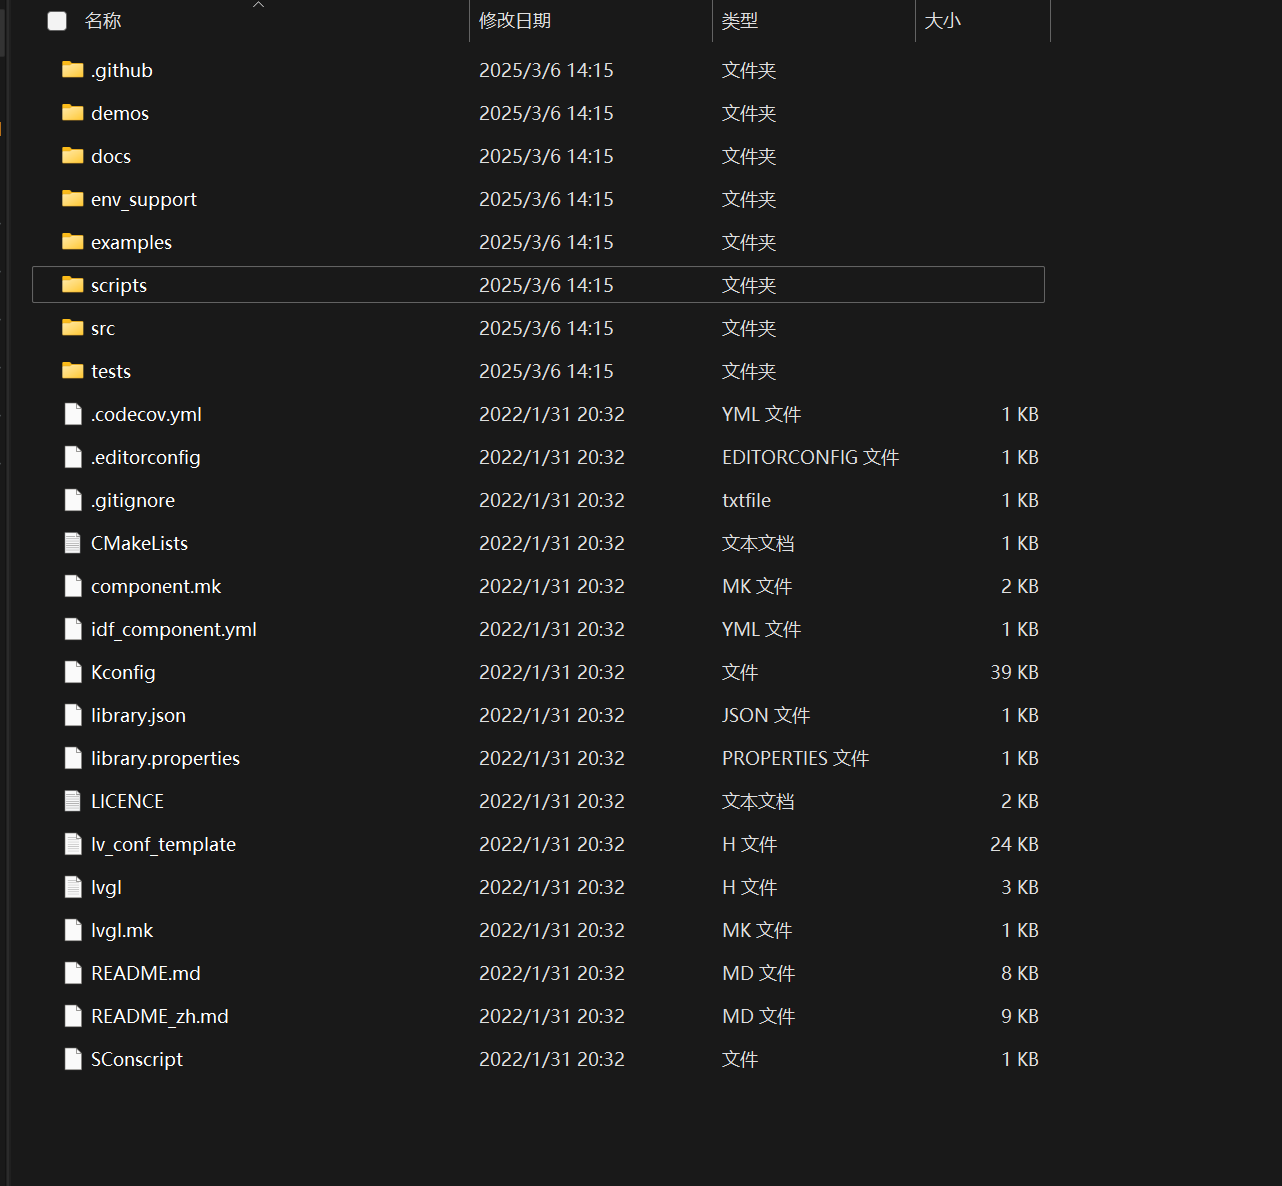Click the tests folder icon

click(72, 371)
